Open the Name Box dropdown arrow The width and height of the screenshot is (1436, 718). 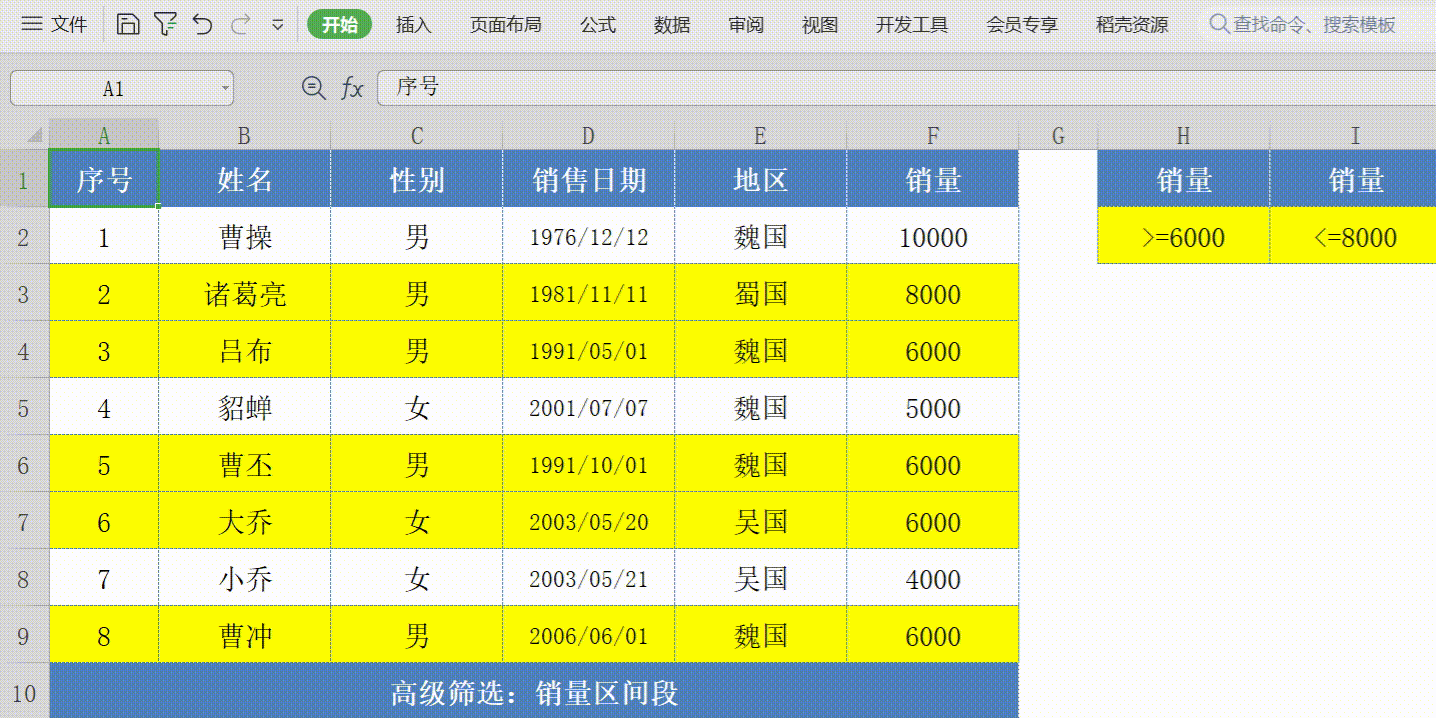[224, 88]
